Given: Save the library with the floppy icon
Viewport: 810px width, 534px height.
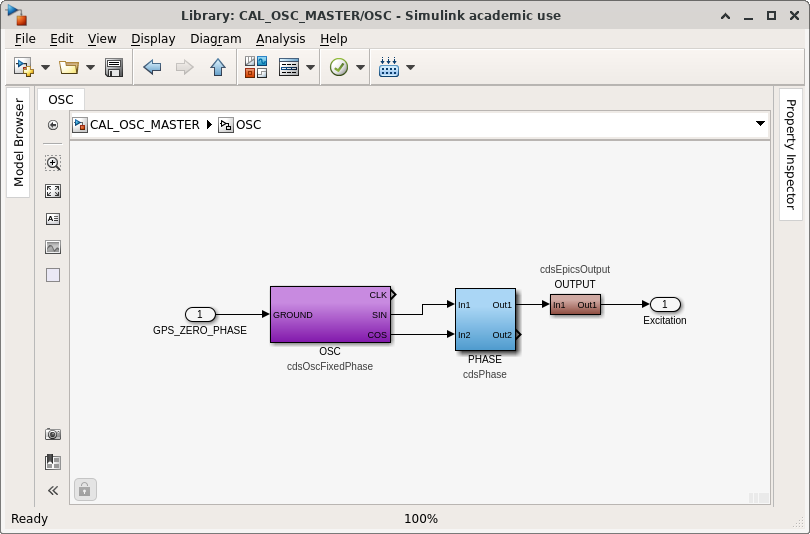Looking at the screenshot, I should point(114,67).
